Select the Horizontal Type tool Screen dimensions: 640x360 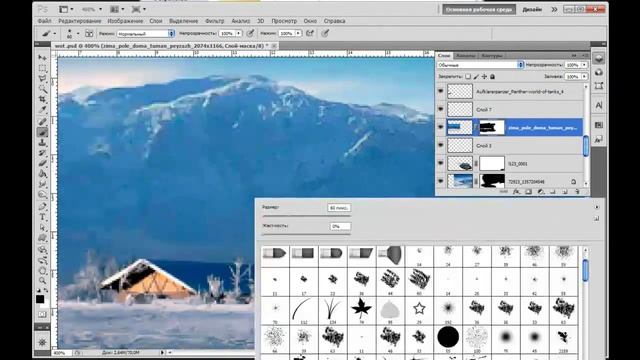click(x=42, y=217)
